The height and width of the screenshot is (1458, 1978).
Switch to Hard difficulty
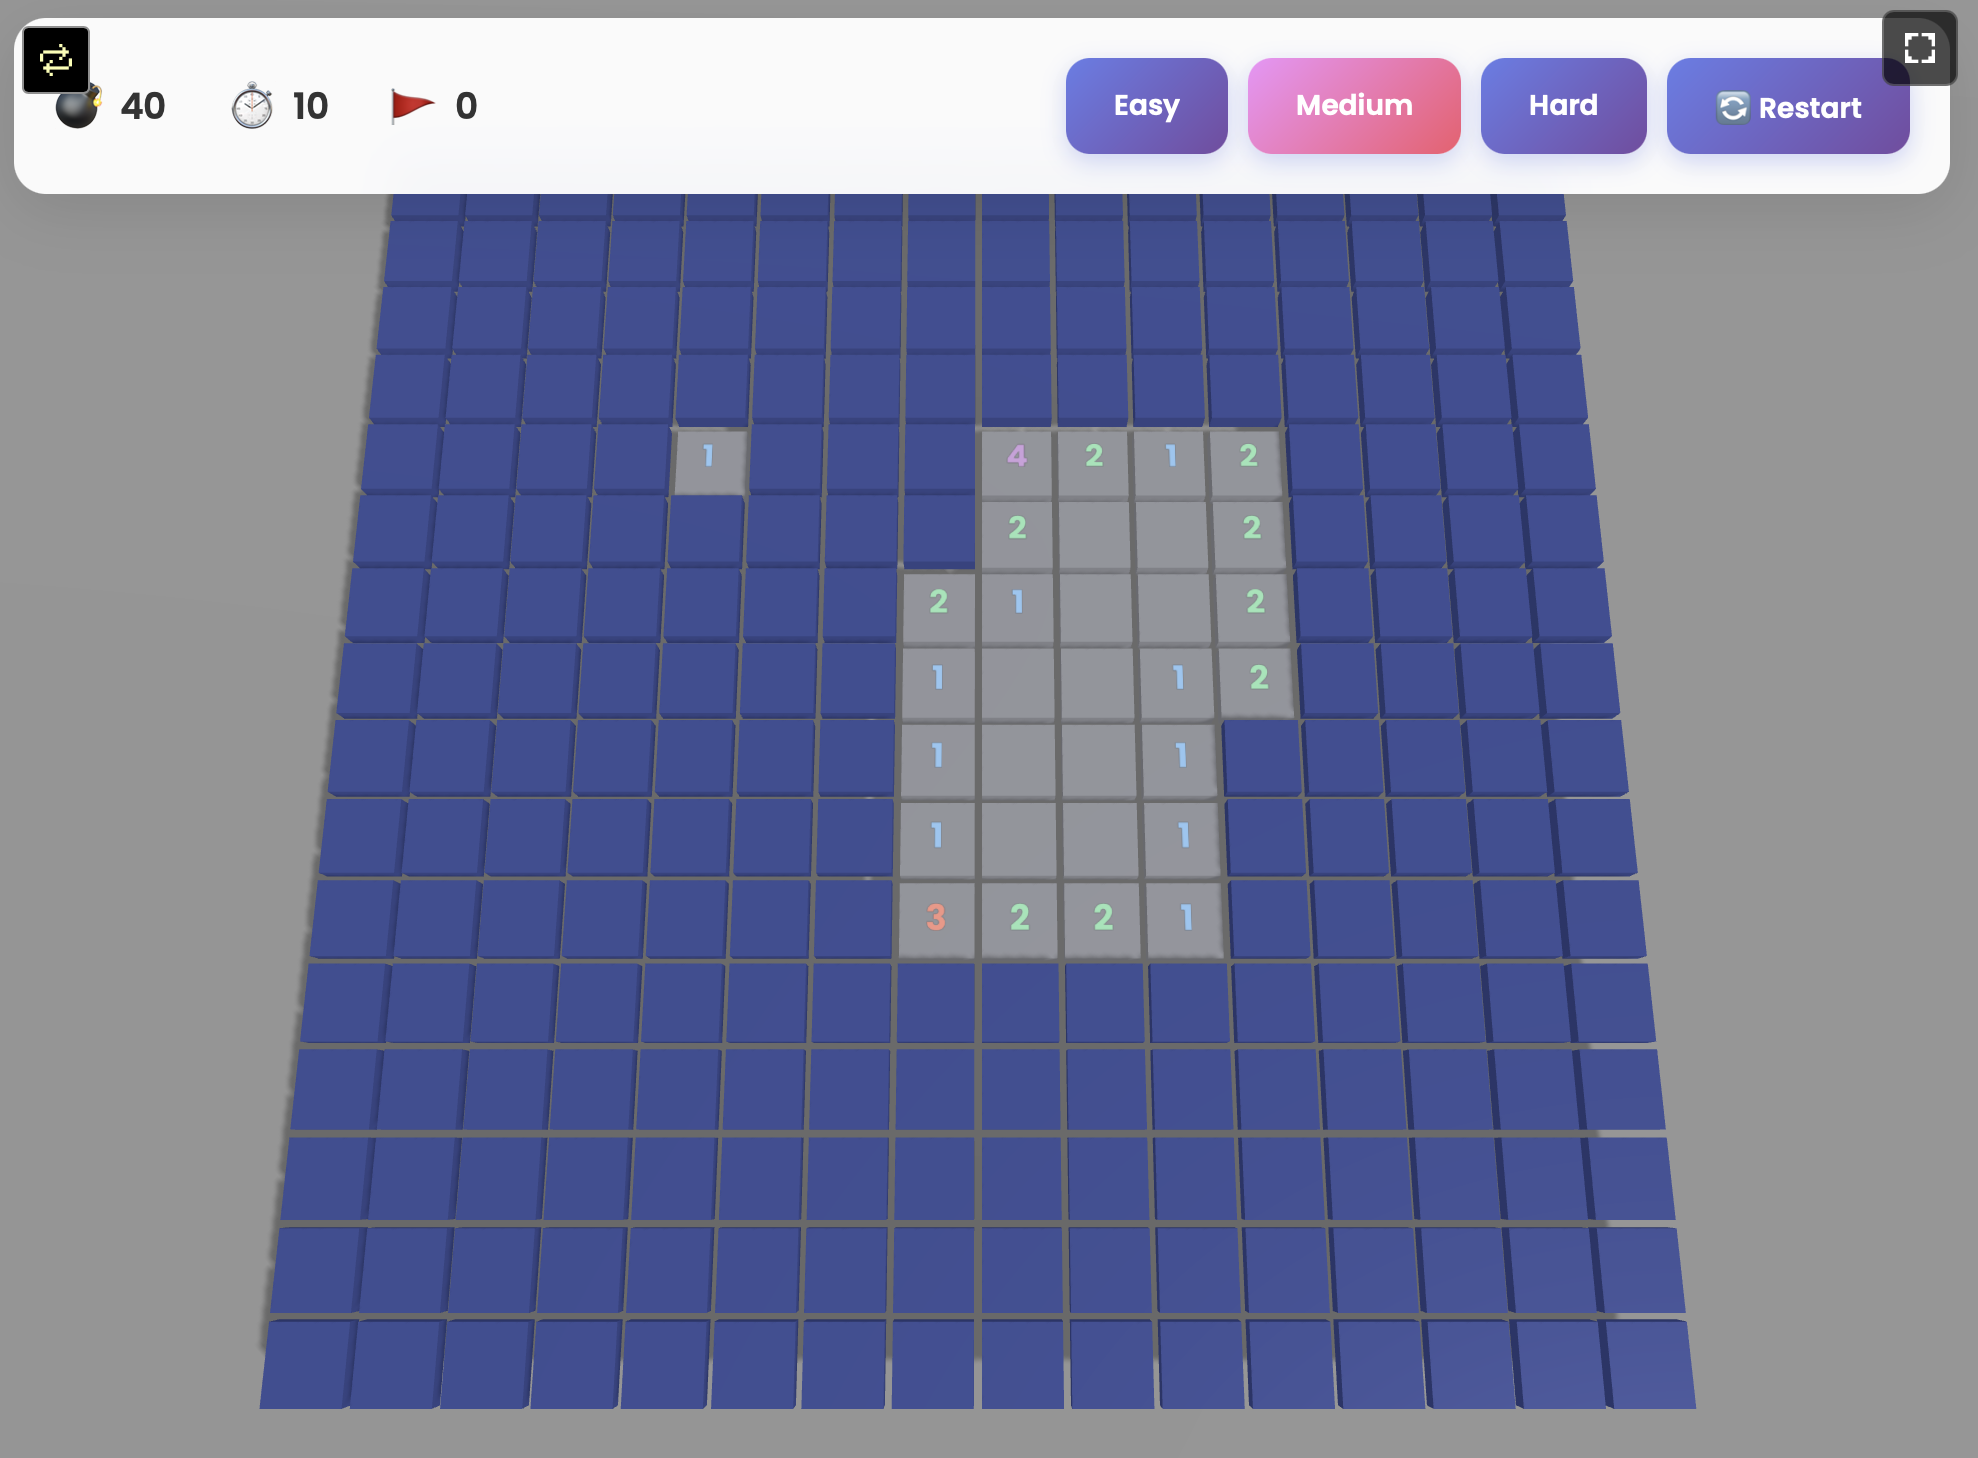tap(1562, 106)
